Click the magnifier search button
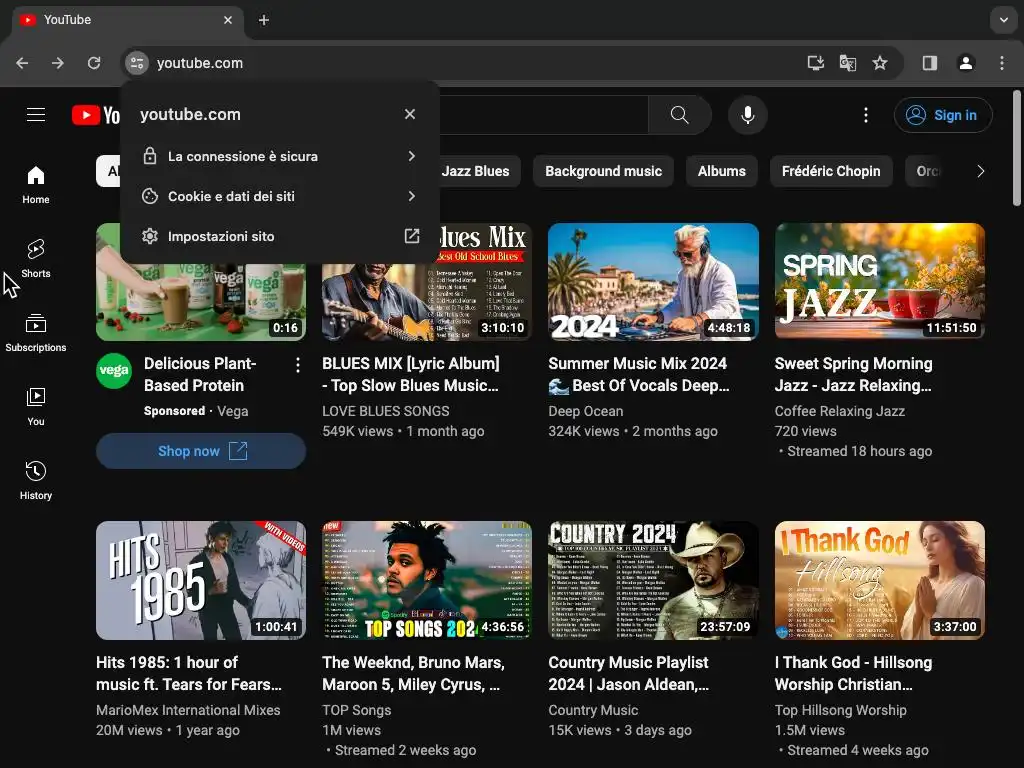Image resolution: width=1024 pixels, height=768 pixels. coord(679,115)
